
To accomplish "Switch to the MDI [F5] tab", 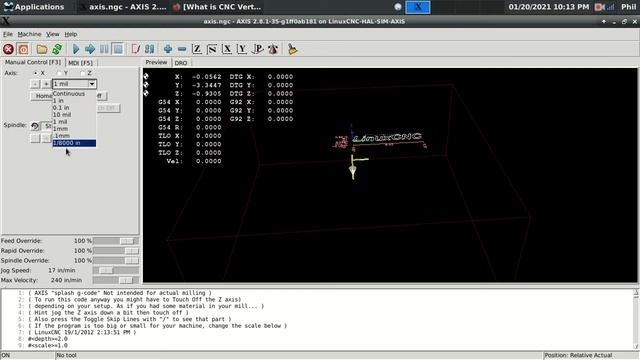I will click(80, 63).
